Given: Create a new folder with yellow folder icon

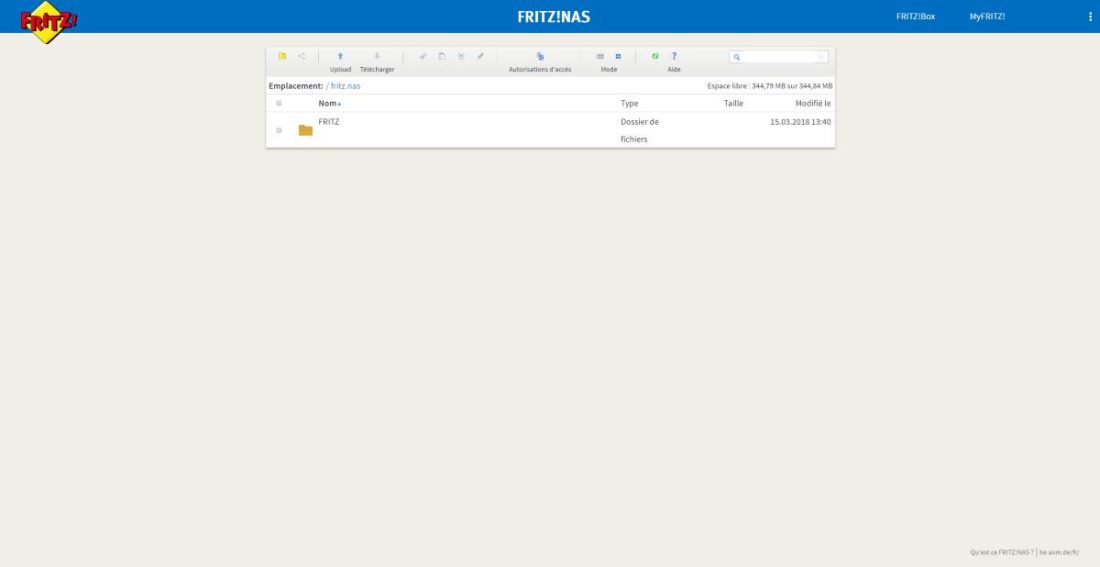Looking at the screenshot, I should [282, 56].
